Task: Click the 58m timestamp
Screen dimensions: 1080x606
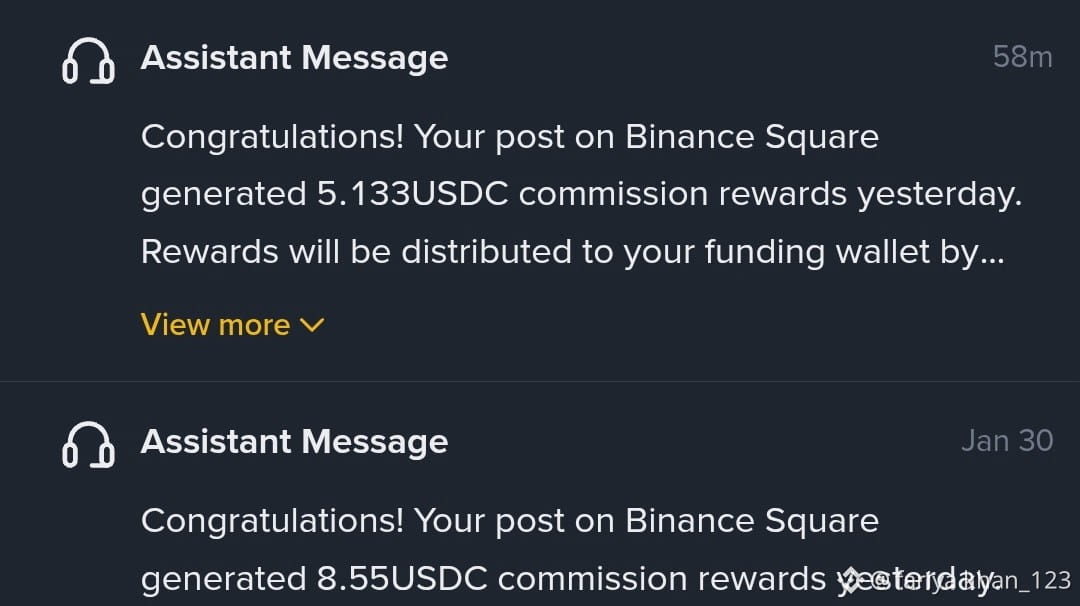Action: tap(1022, 58)
